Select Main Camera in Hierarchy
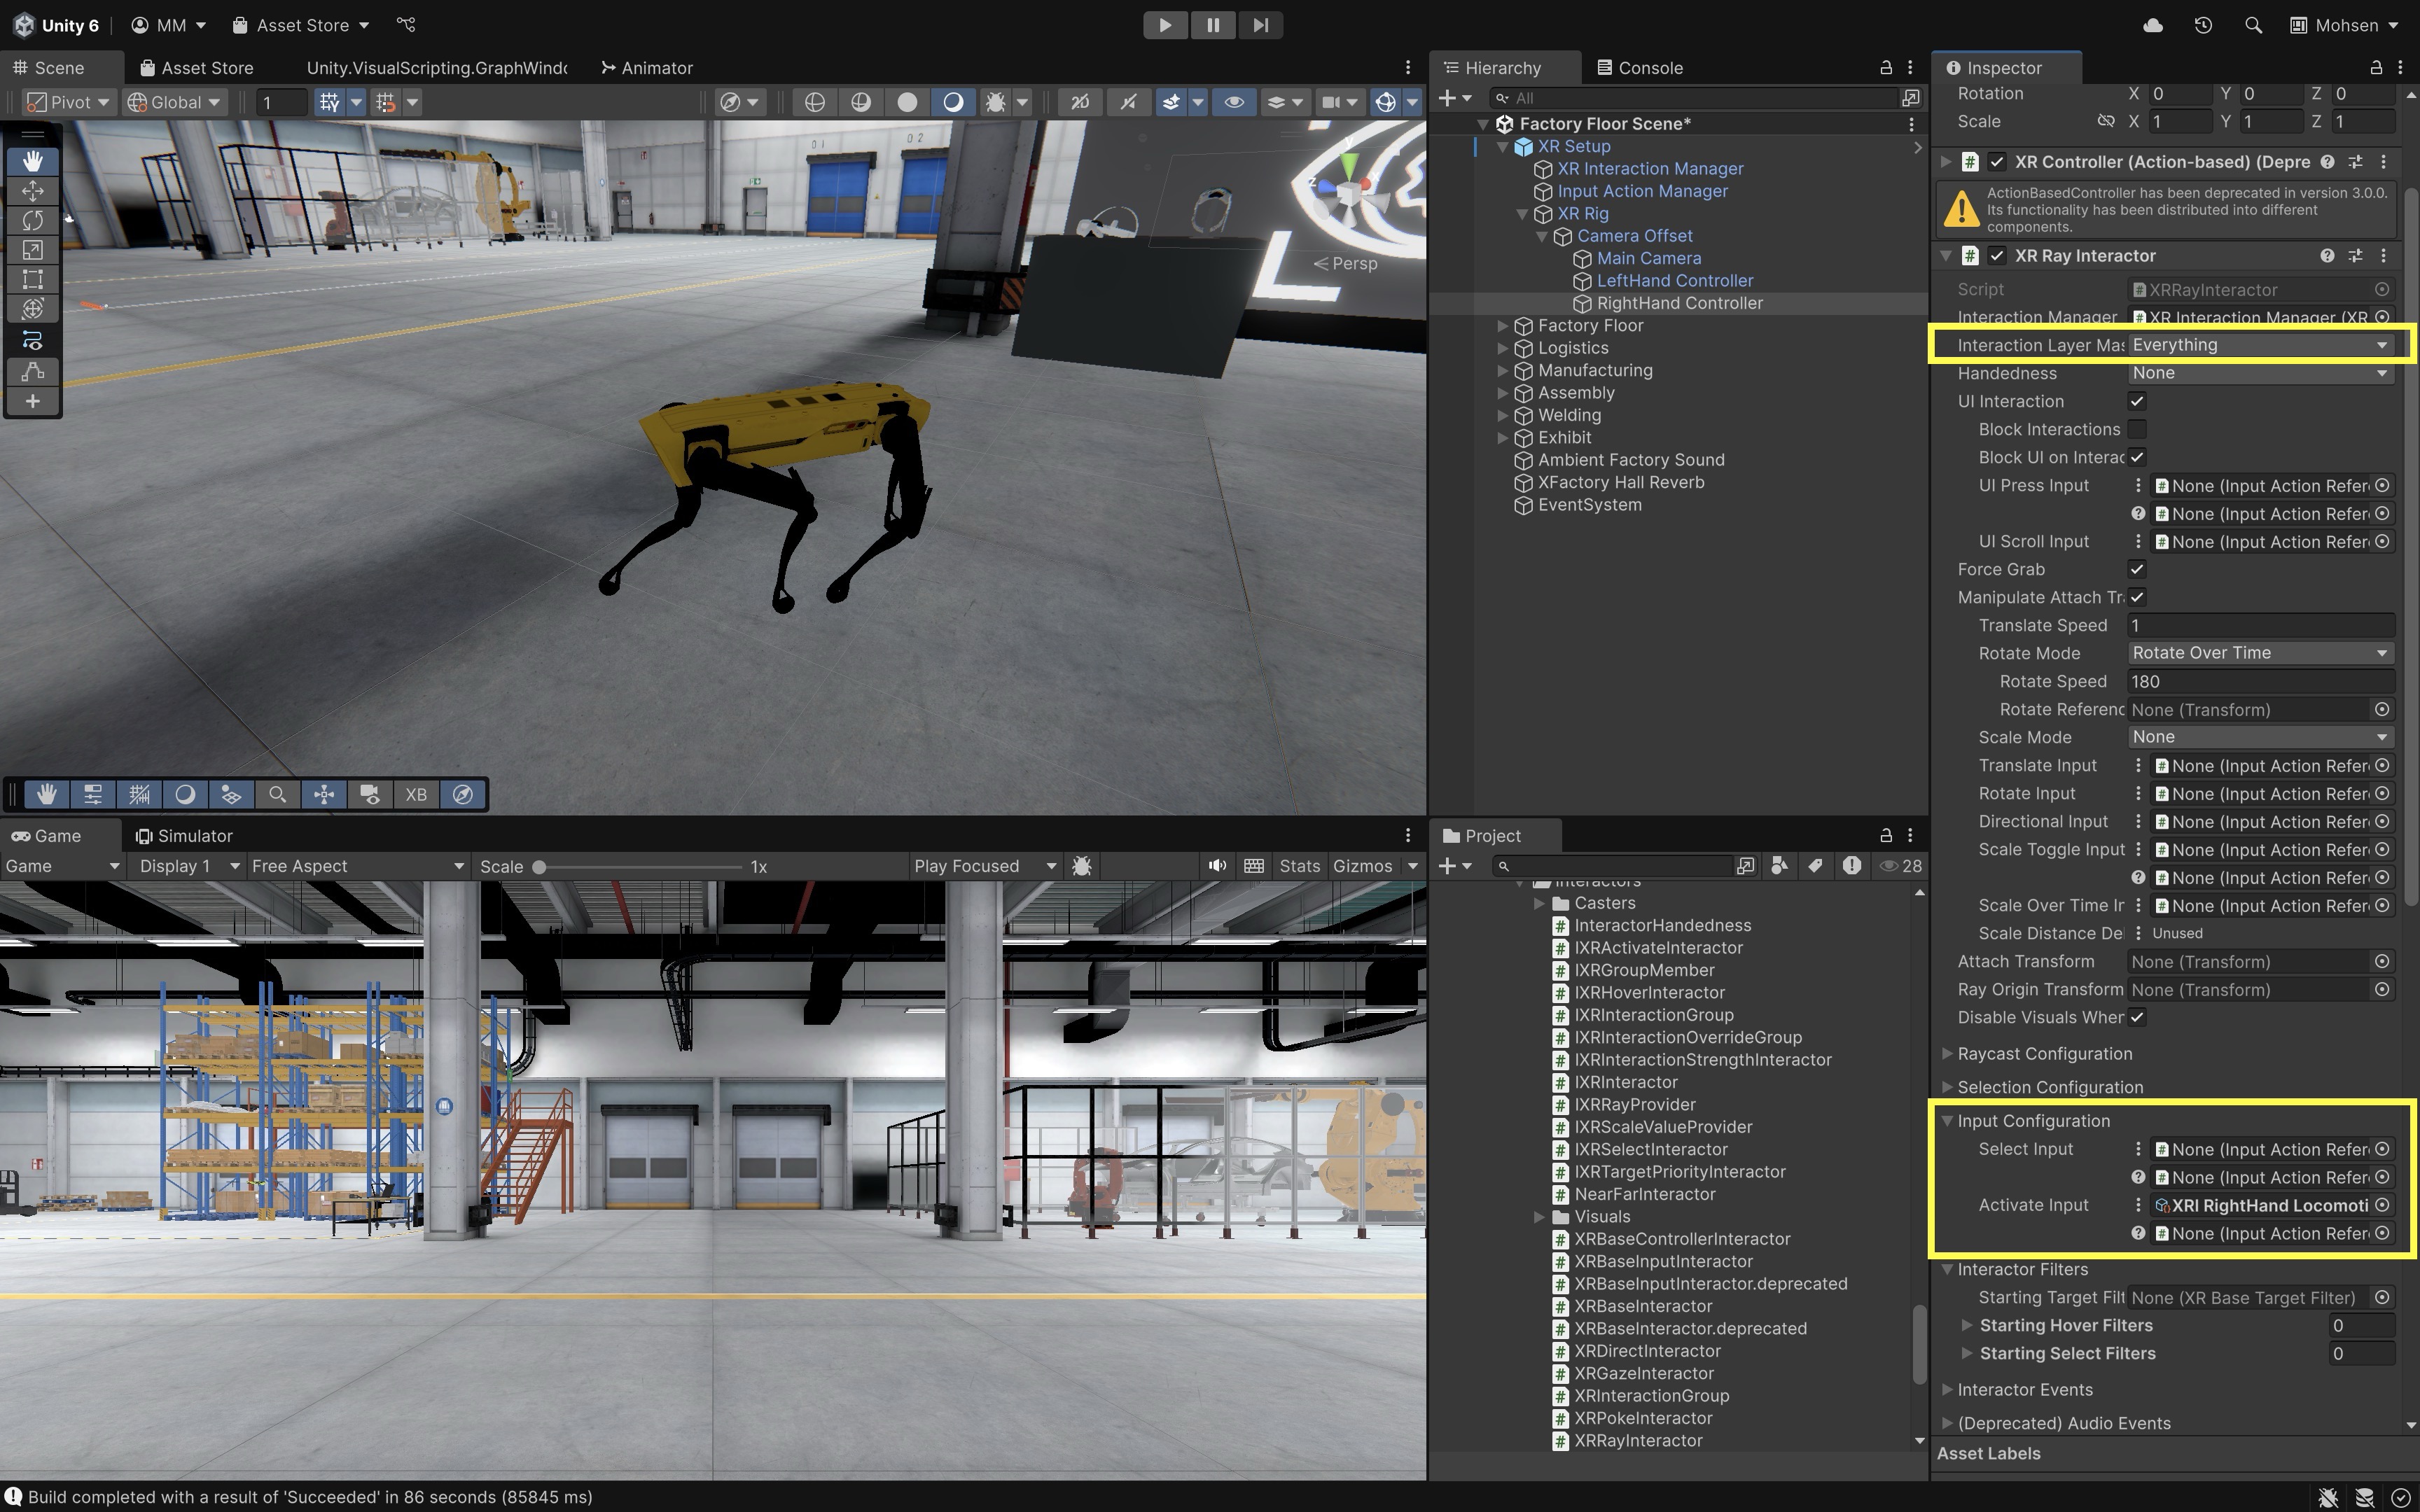Screen dimensions: 2420x1512 click(1648, 258)
